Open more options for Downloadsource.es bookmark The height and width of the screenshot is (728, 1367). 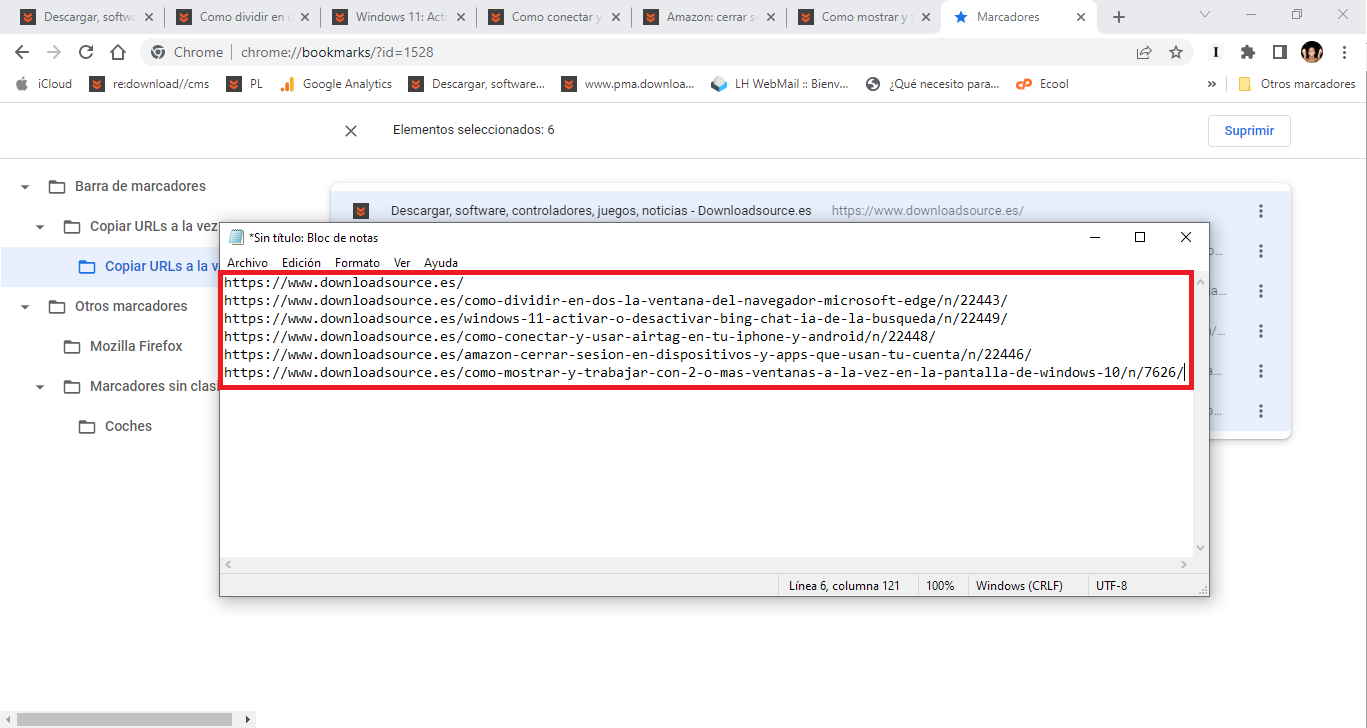(1261, 211)
